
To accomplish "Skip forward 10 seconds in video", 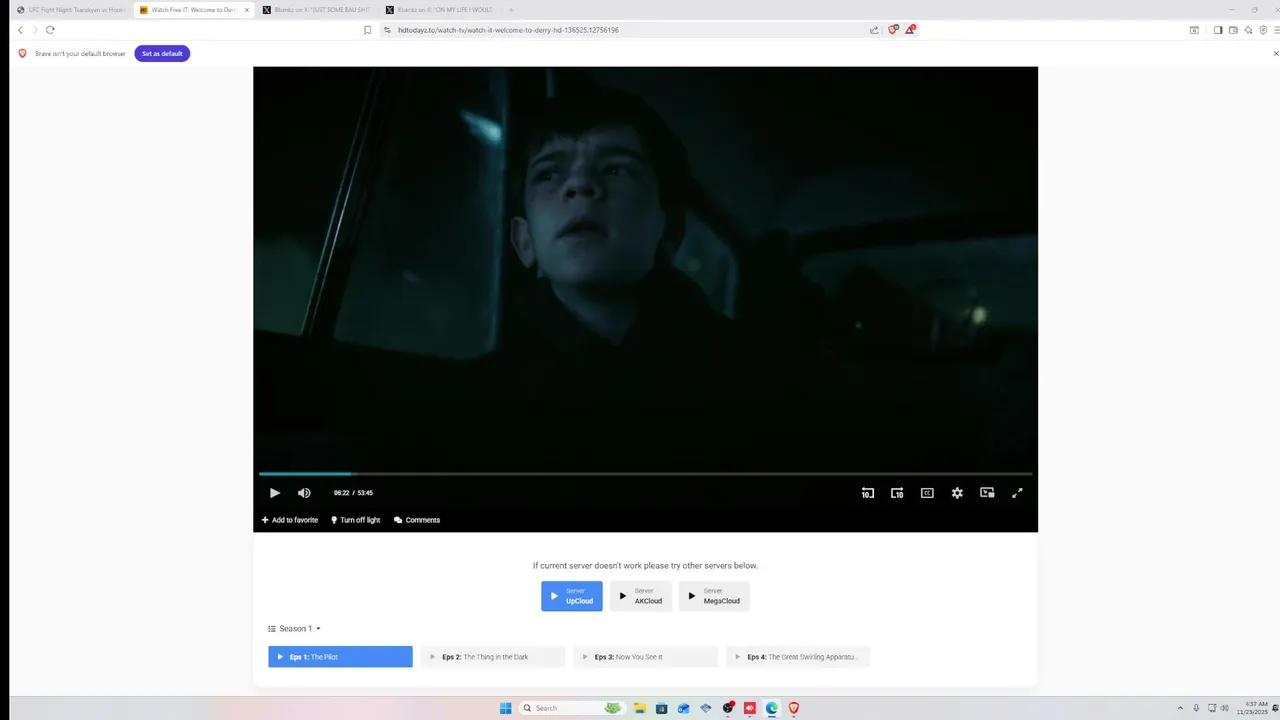I will [897, 493].
